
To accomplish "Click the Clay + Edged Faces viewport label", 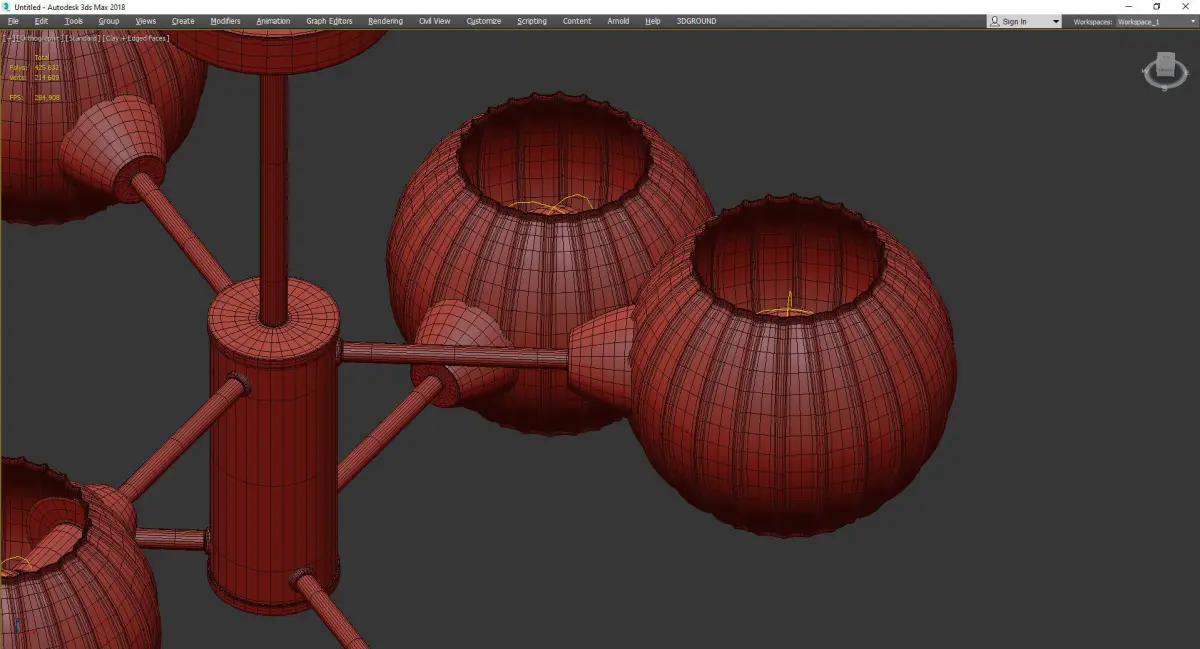I will coord(136,38).
